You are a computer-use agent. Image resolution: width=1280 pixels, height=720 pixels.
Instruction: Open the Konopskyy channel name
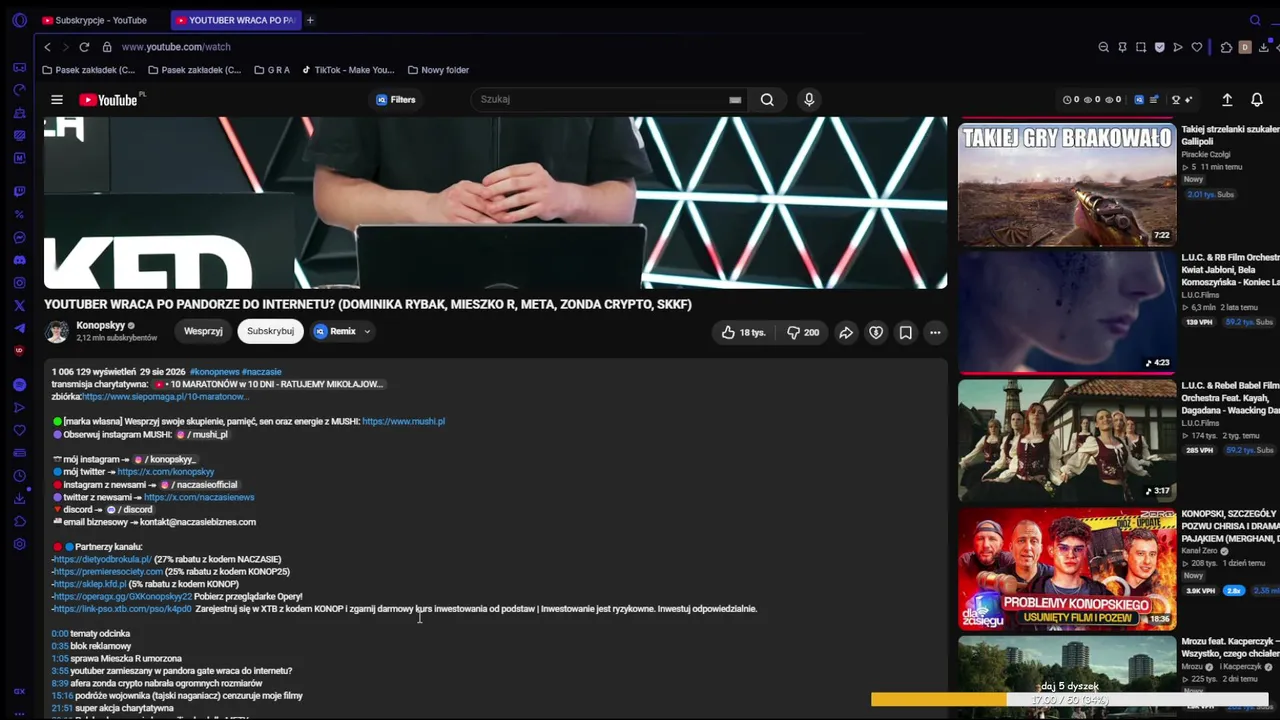pos(100,326)
